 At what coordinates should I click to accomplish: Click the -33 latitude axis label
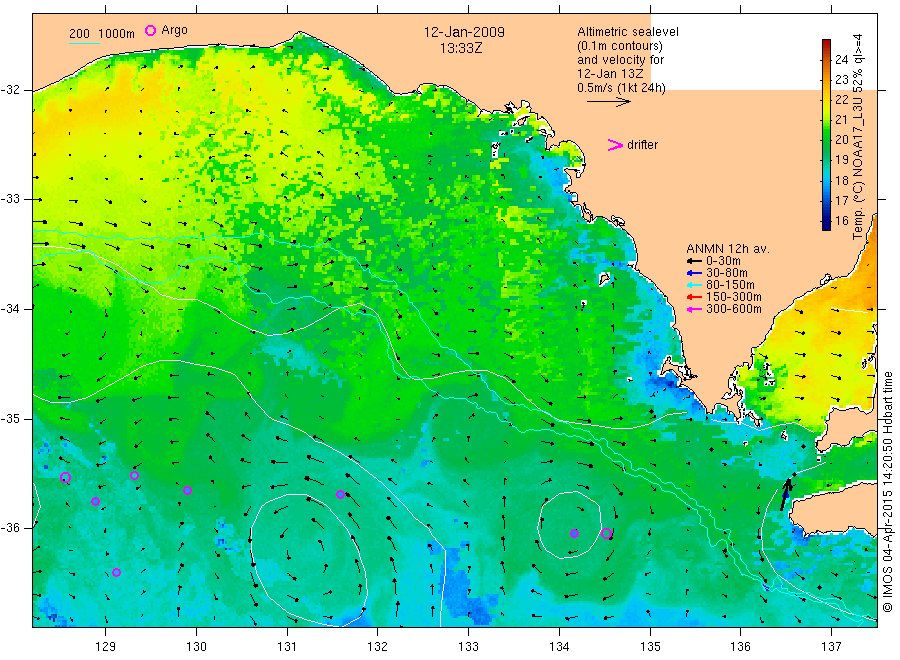click(10, 199)
